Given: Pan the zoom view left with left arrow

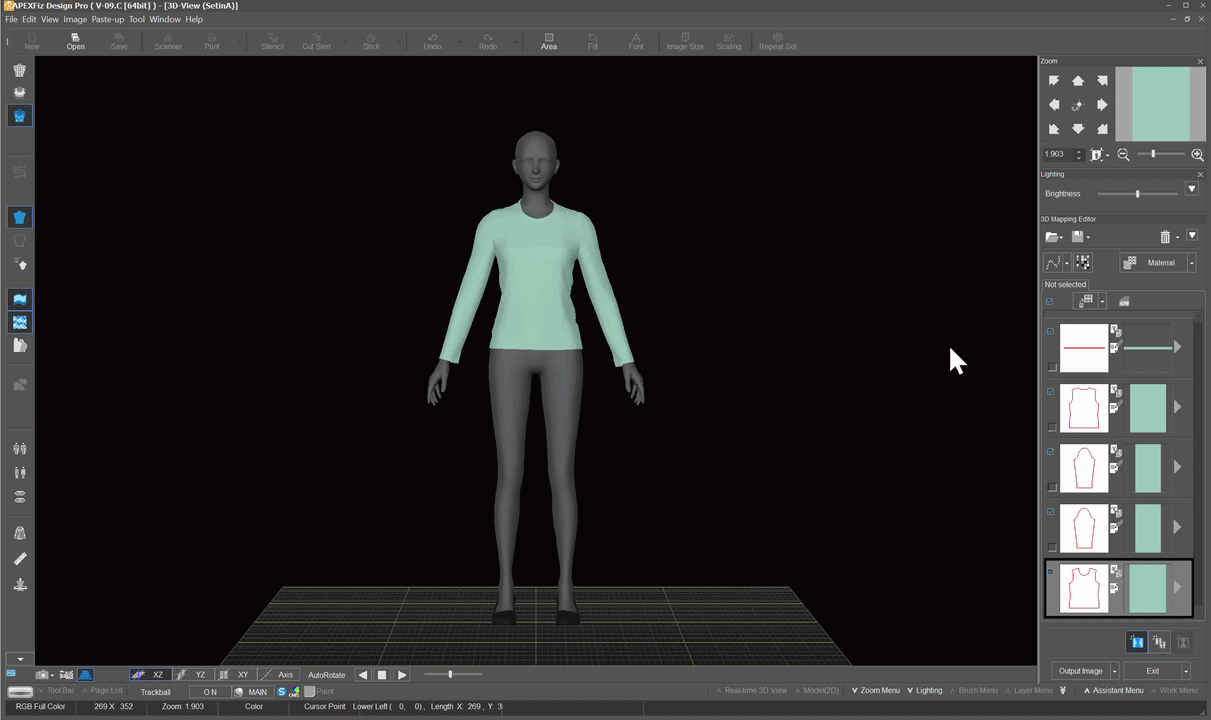Looking at the screenshot, I should [1054, 105].
